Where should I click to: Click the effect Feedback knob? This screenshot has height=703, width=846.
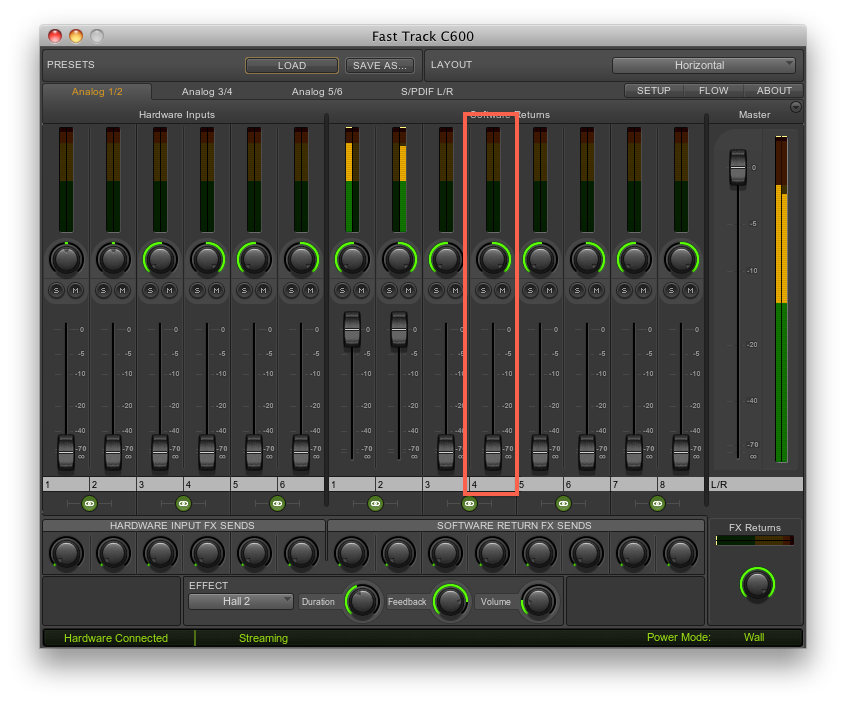click(451, 601)
